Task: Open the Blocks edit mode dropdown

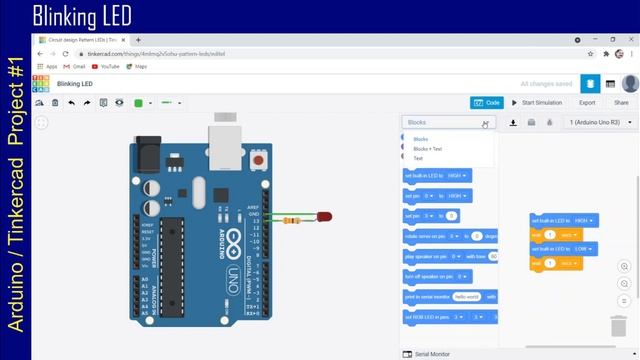Action: [x=449, y=122]
